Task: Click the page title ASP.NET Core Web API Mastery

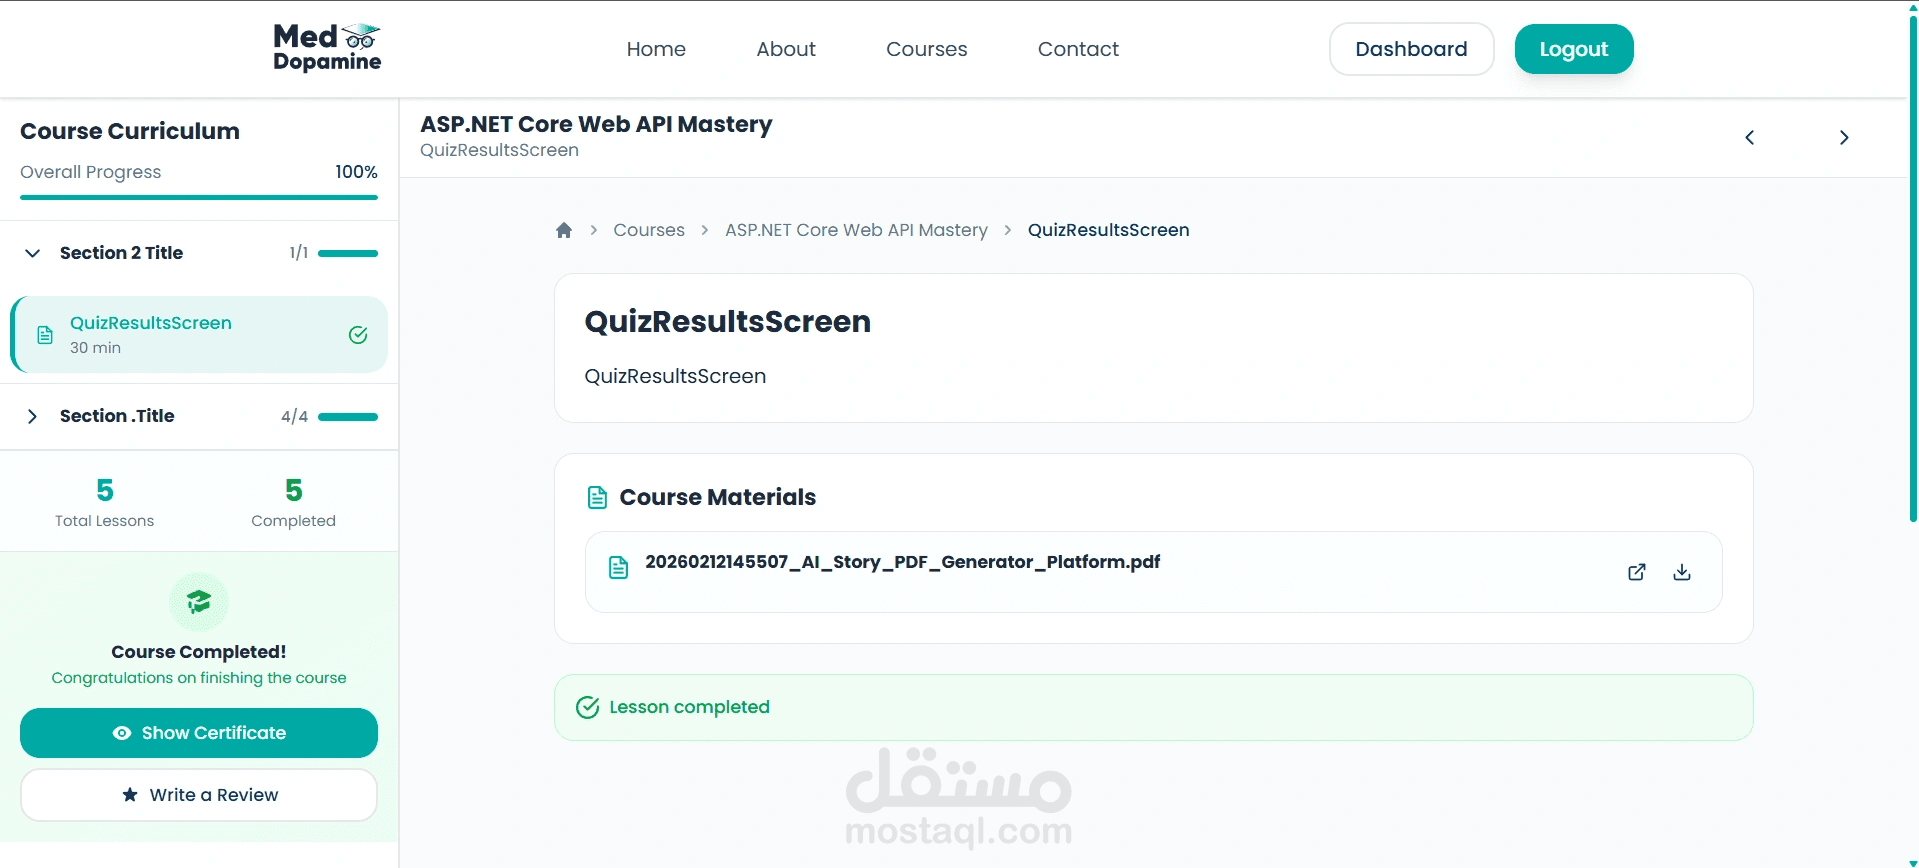Action: coord(596,124)
